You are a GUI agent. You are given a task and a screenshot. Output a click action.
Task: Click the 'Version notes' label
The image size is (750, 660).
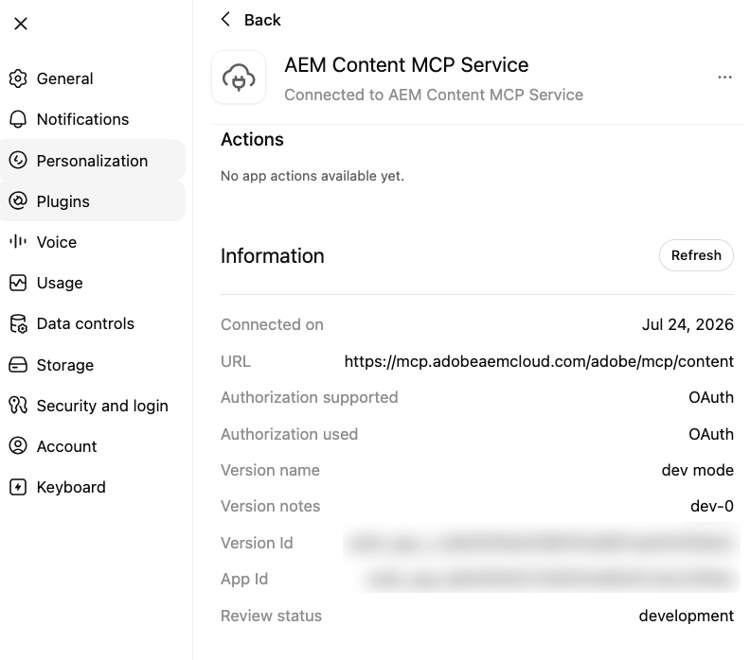(x=270, y=506)
